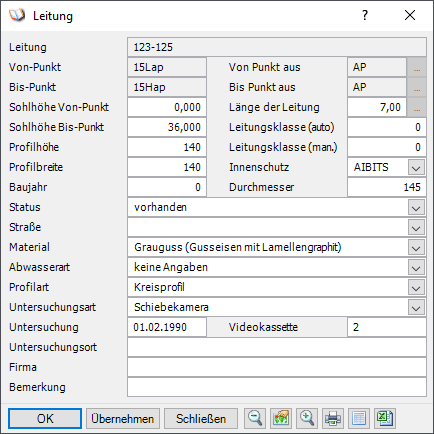Click the Durchmesser field showing 145

point(387,187)
